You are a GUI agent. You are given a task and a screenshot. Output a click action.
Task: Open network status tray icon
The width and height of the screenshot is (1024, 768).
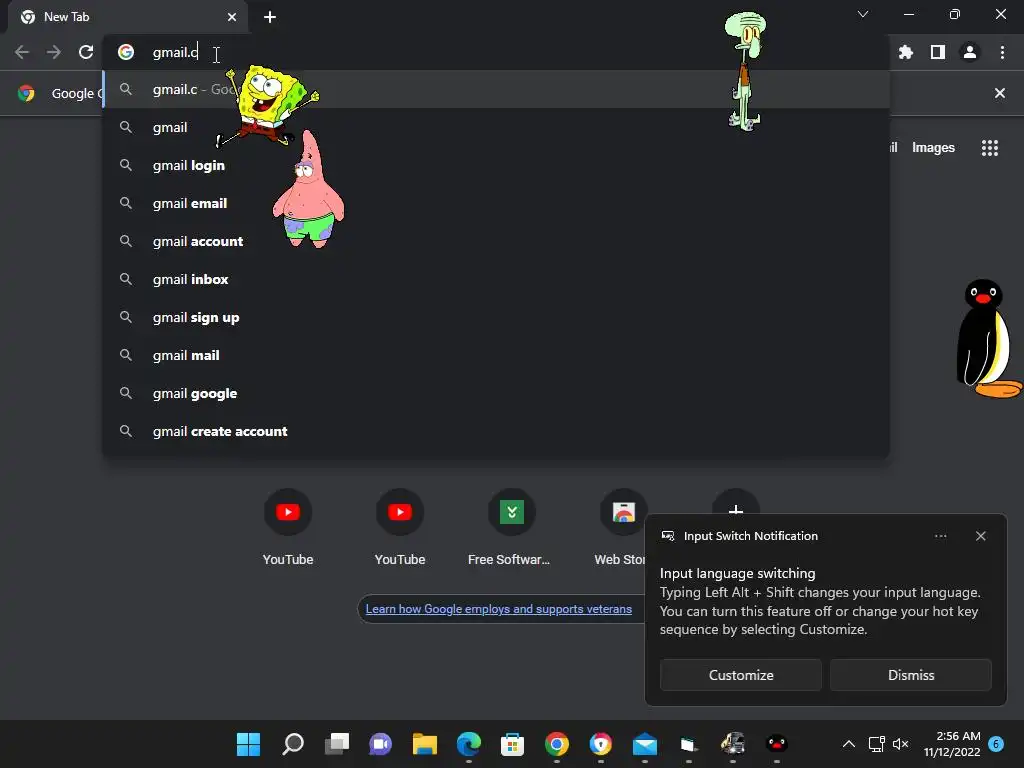(876, 744)
